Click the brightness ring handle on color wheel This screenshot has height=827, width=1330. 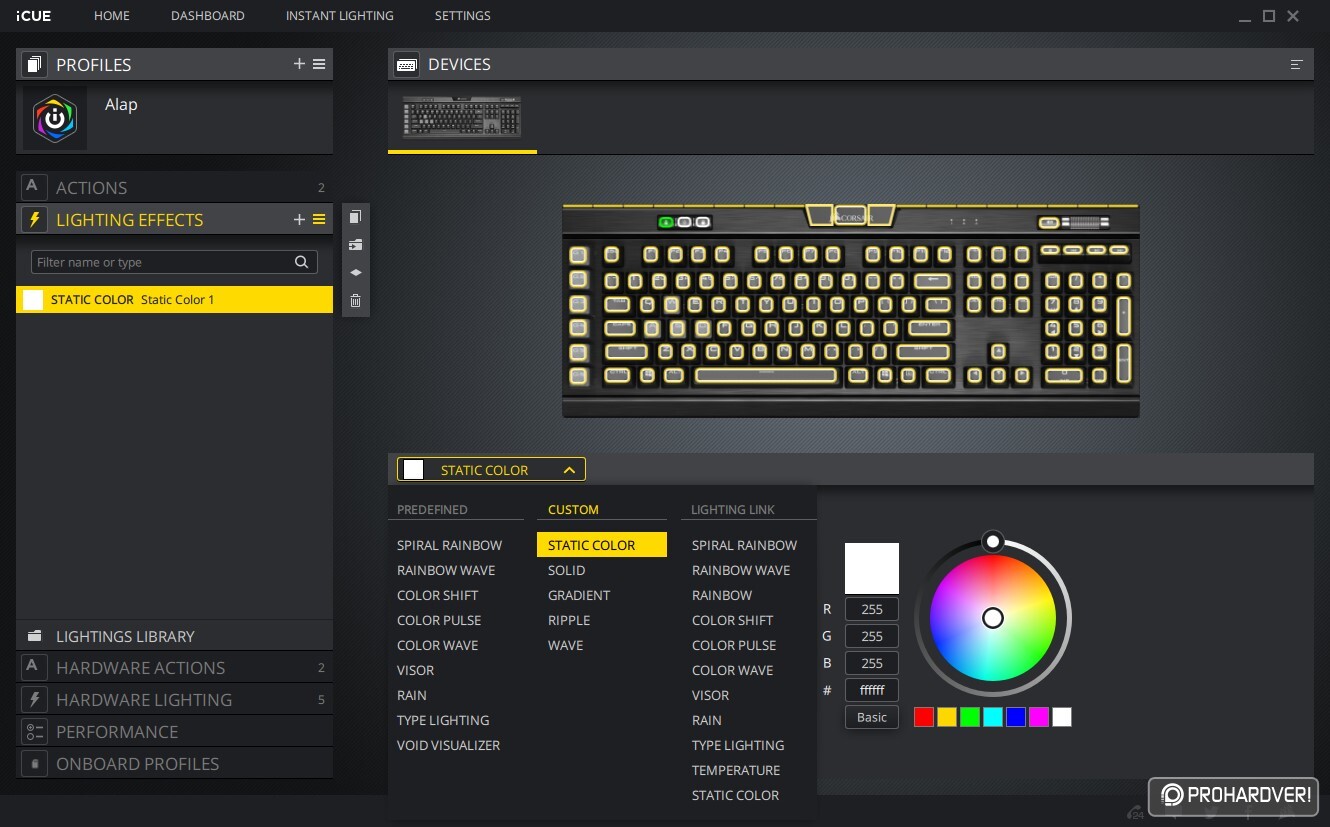992,542
